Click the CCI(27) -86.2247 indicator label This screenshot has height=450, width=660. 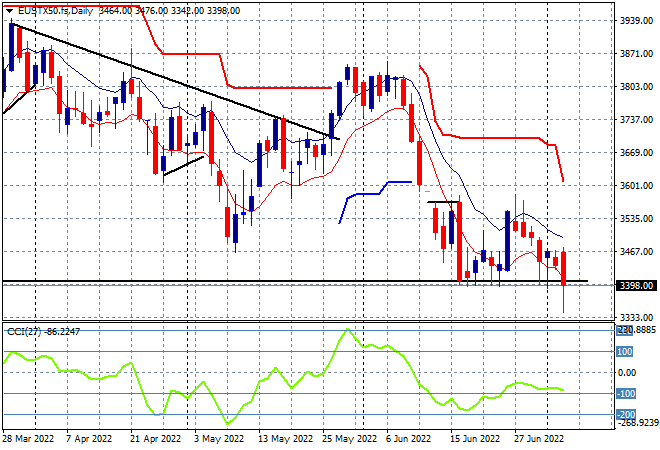[x=43, y=332]
